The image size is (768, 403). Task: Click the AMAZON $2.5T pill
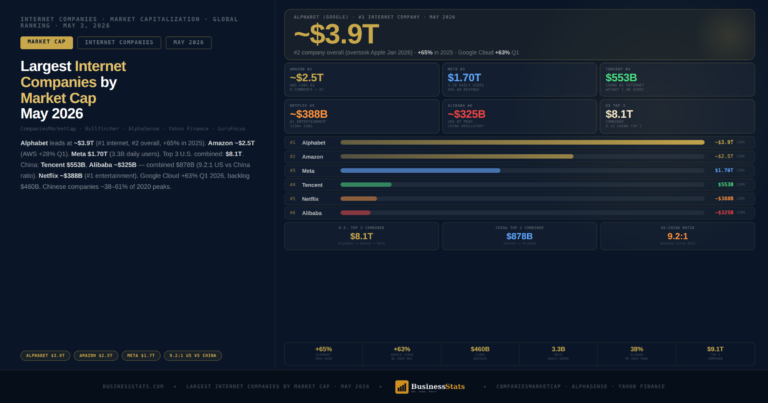pyautogui.click(x=96, y=356)
